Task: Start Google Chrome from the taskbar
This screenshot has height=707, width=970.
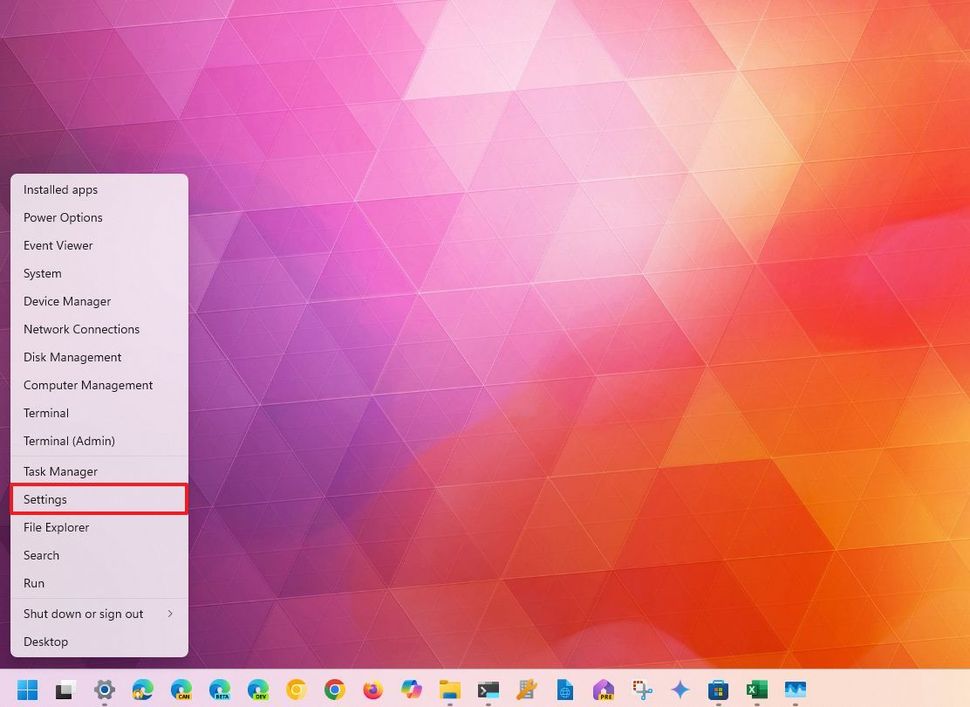Action: pos(334,690)
